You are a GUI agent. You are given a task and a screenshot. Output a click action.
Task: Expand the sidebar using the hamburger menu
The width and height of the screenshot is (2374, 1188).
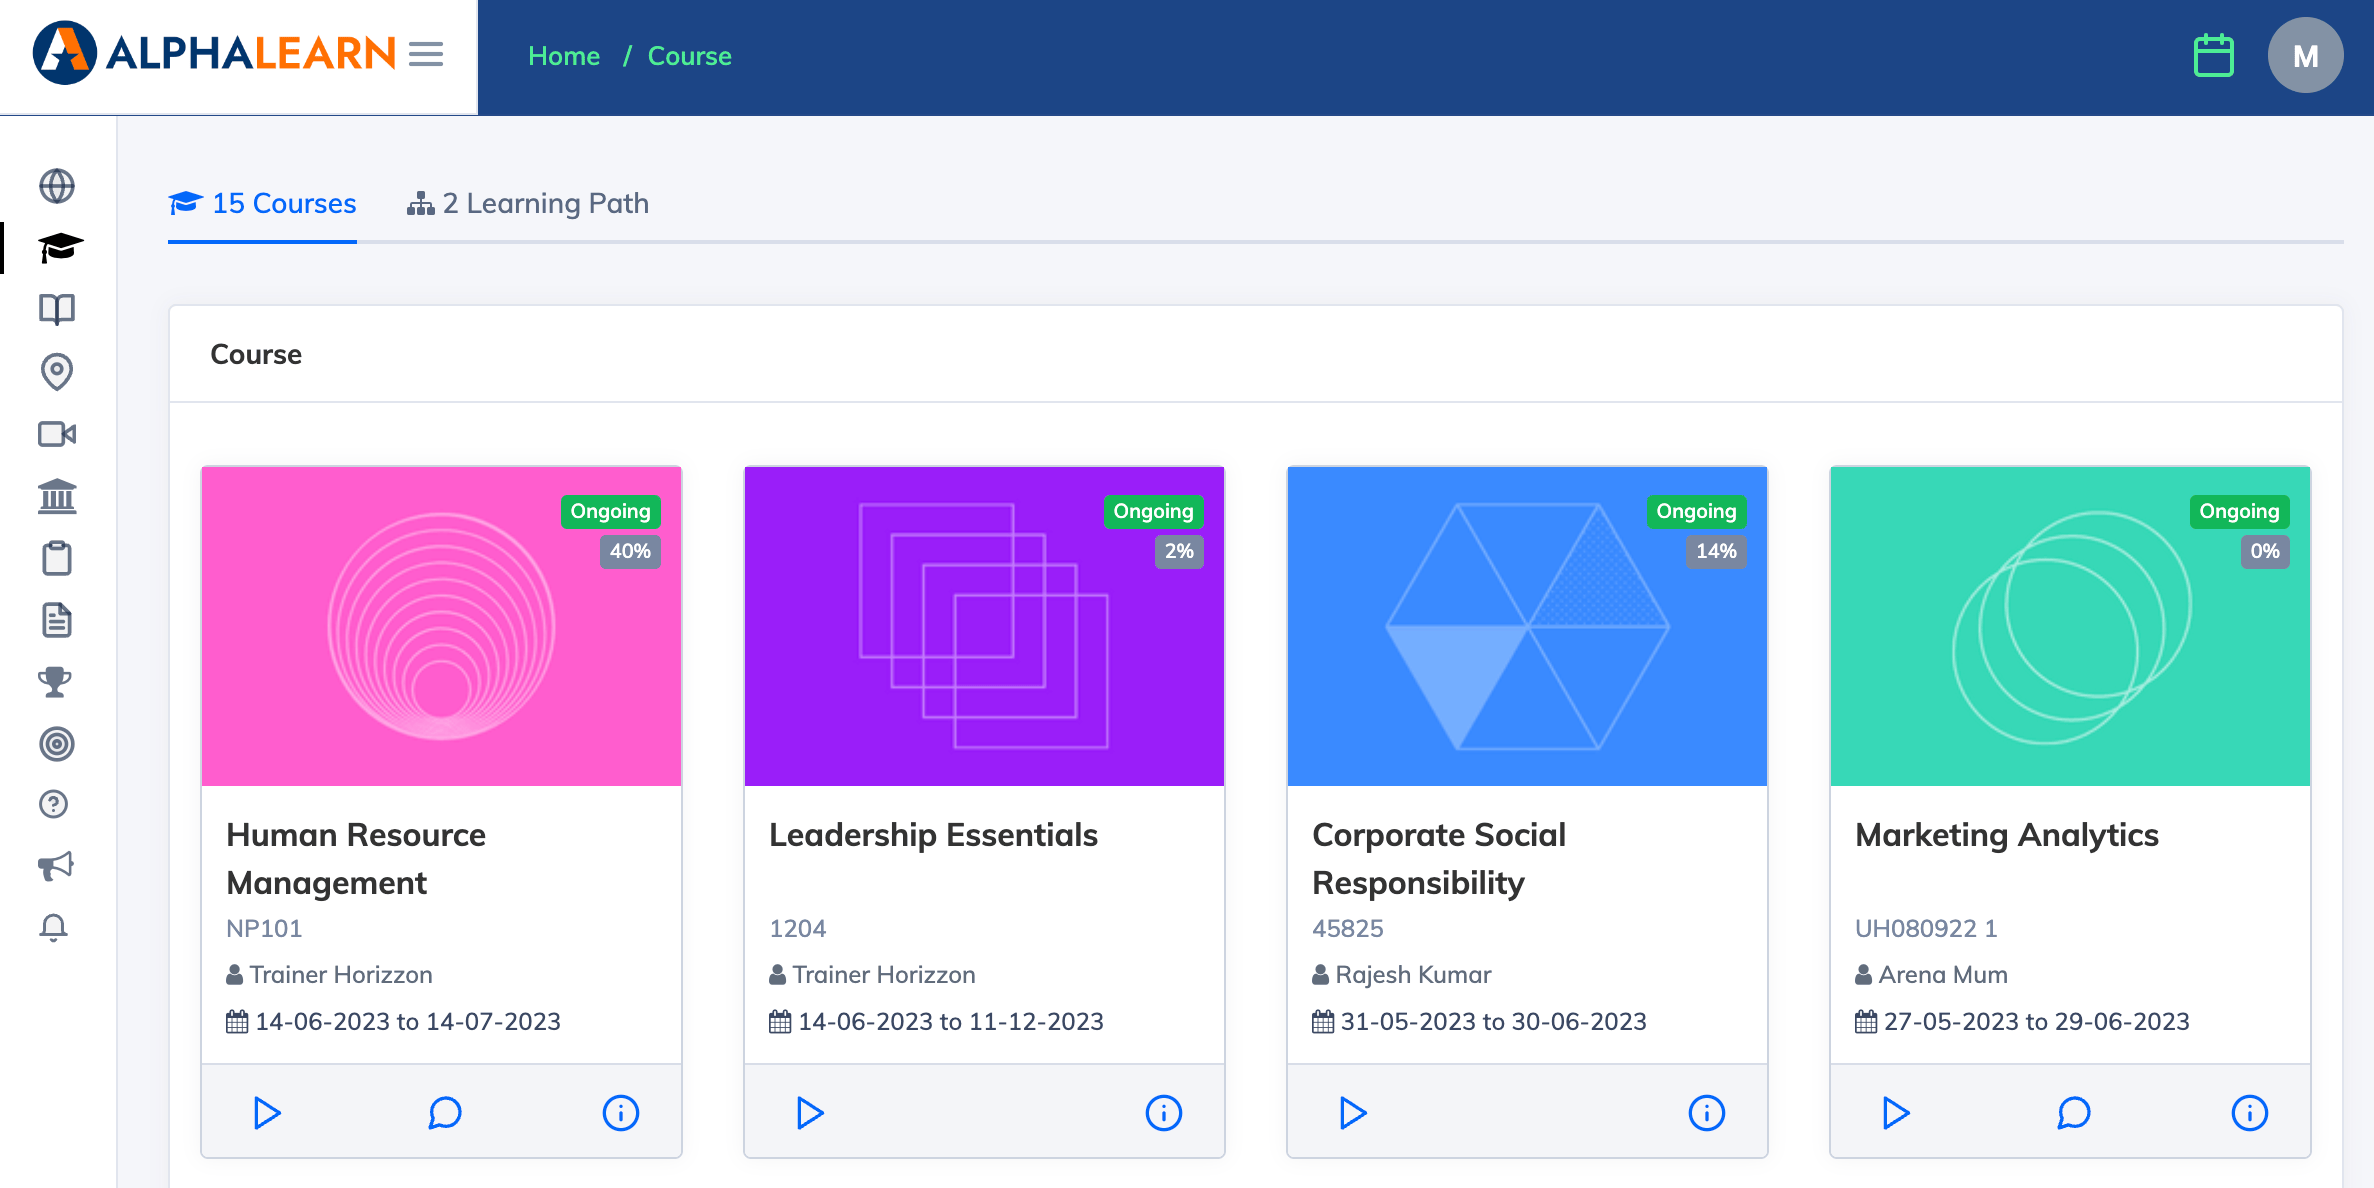tap(426, 55)
